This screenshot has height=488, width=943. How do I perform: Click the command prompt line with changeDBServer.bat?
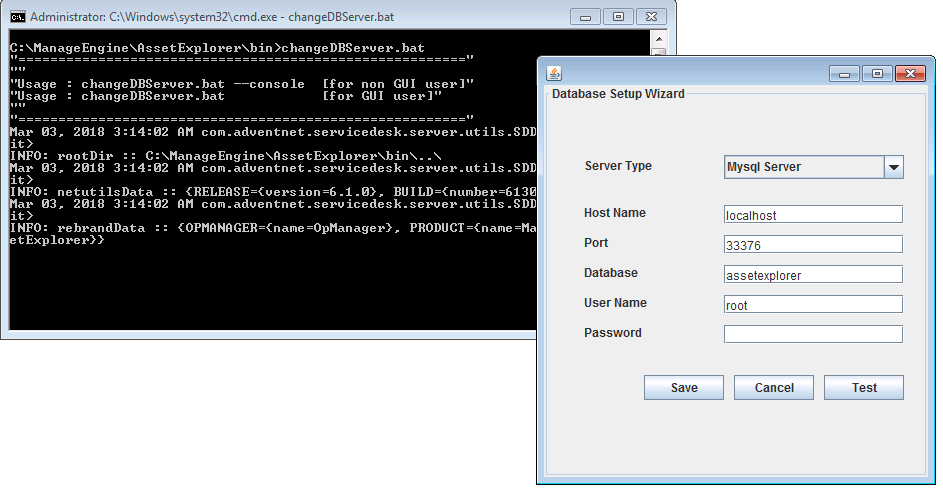(x=217, y=48)
